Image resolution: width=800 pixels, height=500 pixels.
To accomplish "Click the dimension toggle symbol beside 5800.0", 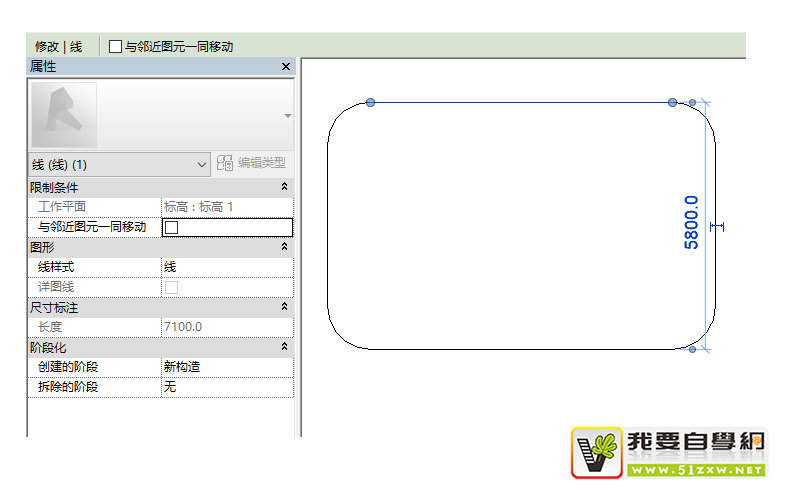I will pyautogui.click(x=716, y=227).
